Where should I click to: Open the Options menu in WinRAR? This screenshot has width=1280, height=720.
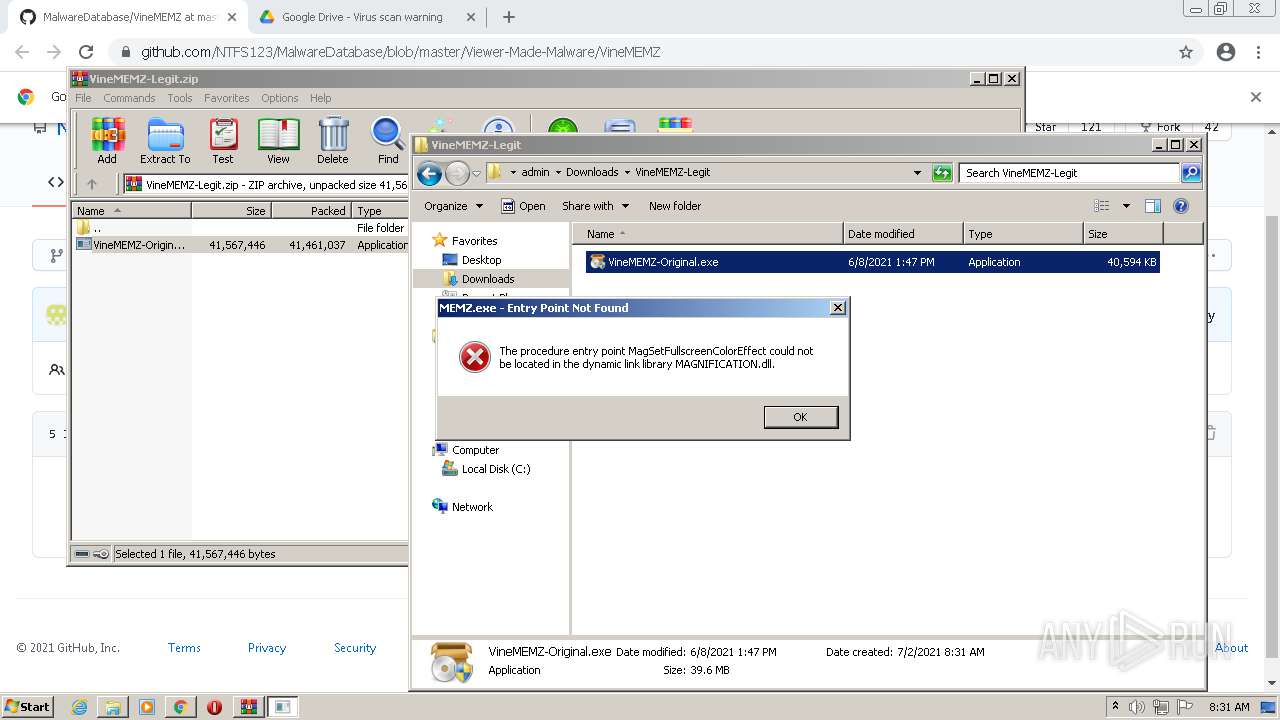[280, 98]
